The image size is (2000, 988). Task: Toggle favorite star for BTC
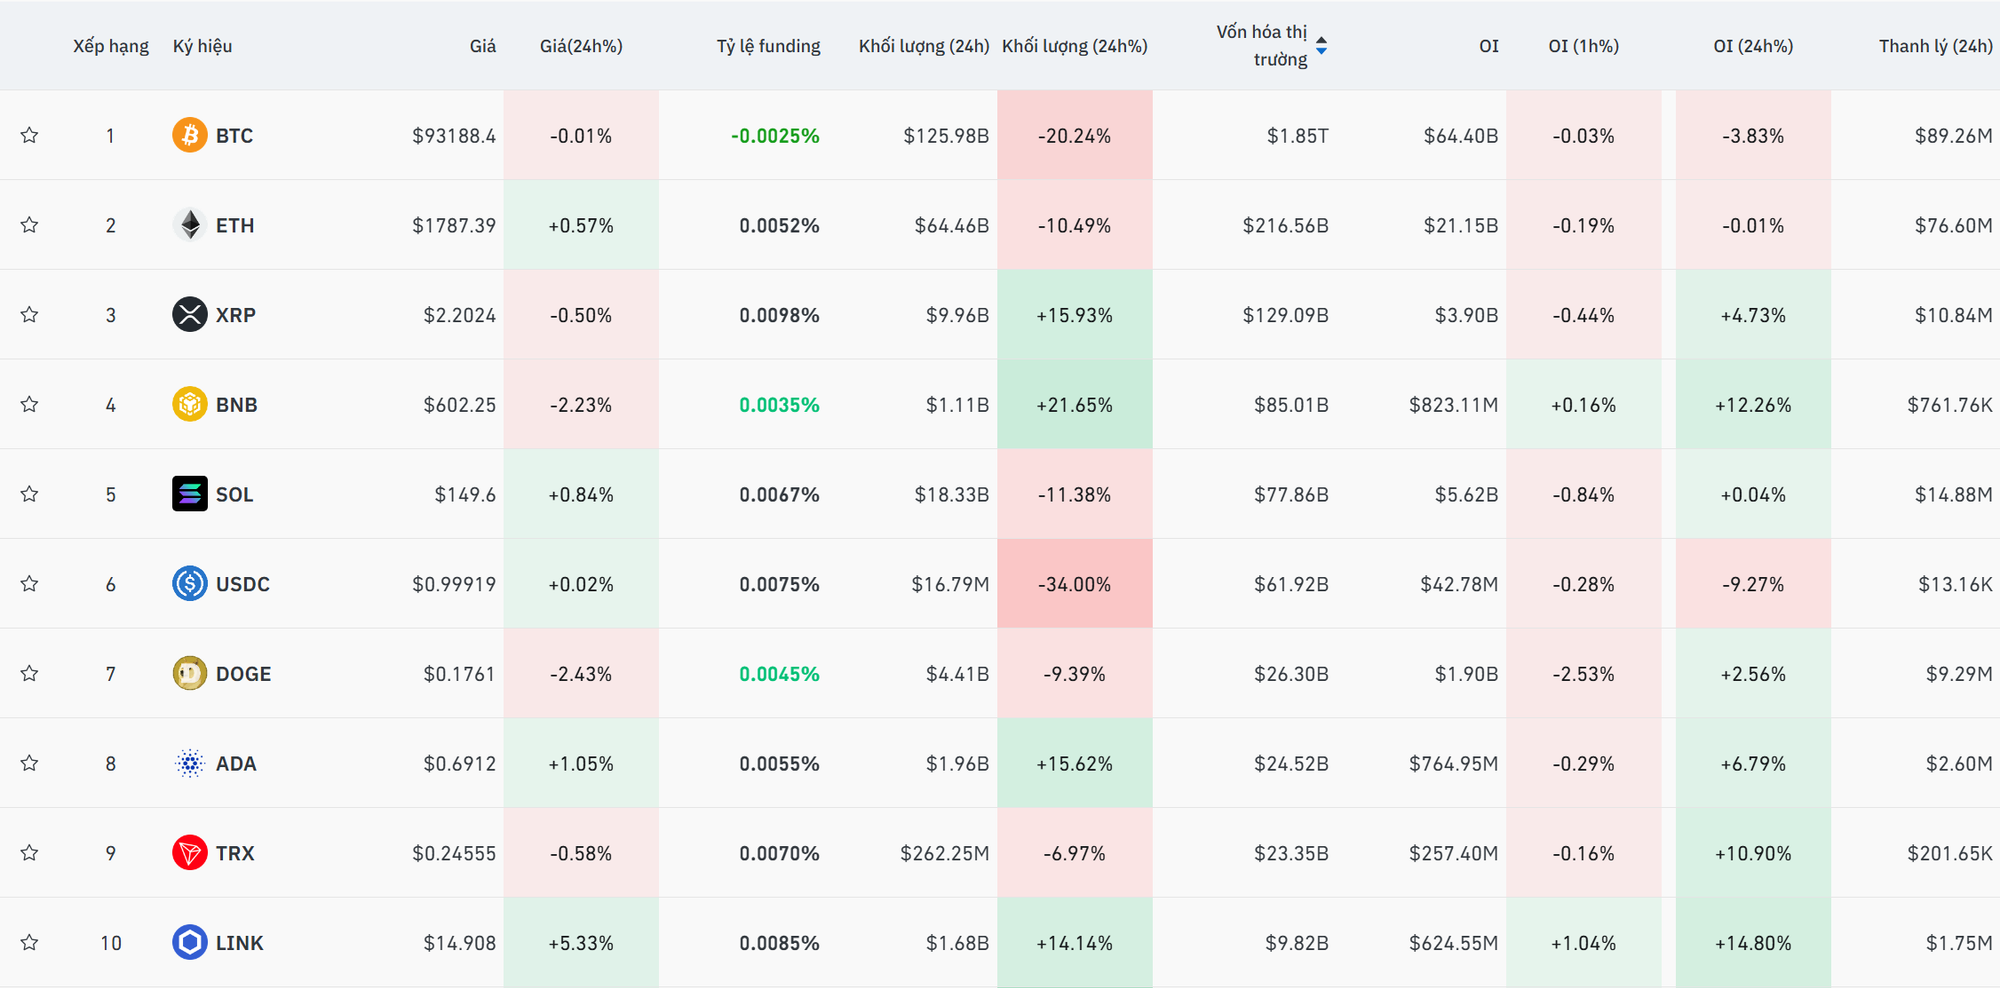[x=30, y=135]
